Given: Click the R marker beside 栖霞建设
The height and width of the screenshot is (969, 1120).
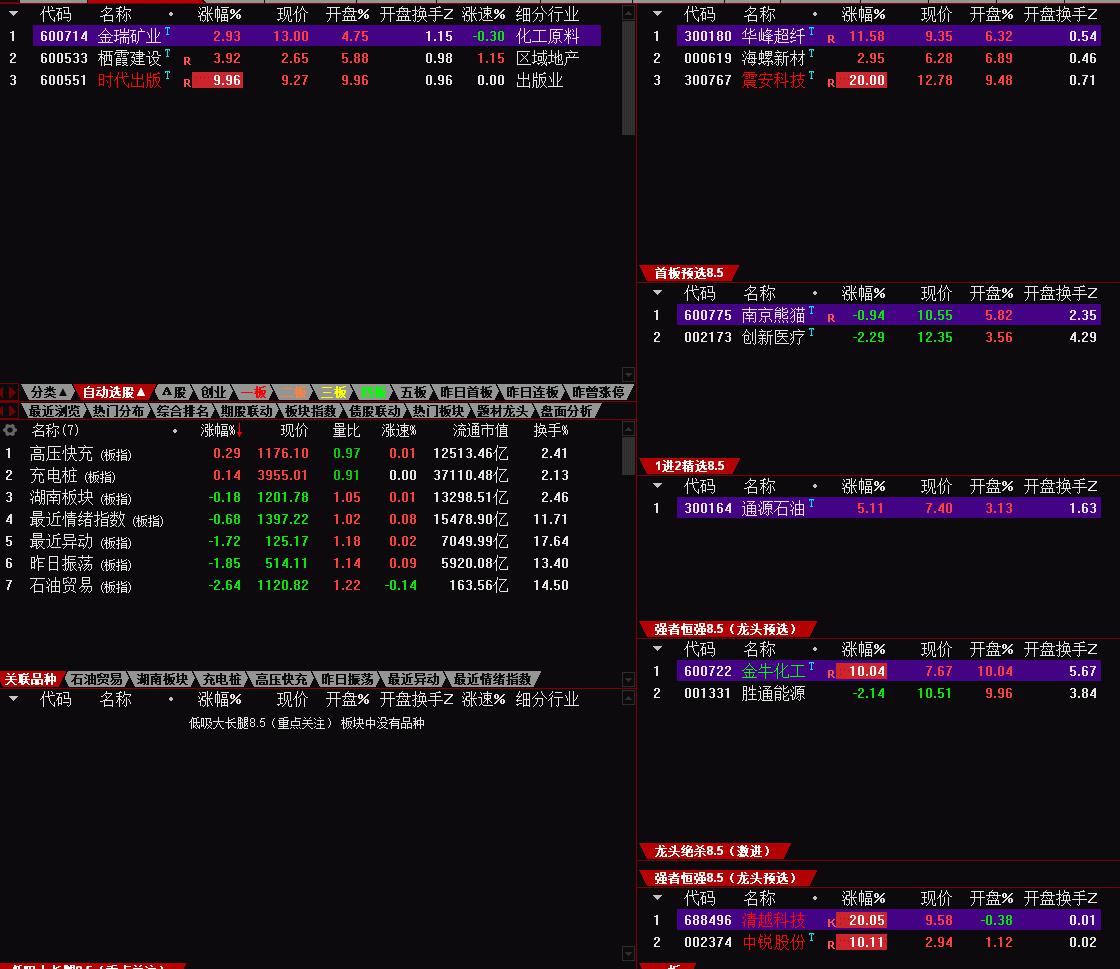Looking at the screenshot, I should 187,61.
